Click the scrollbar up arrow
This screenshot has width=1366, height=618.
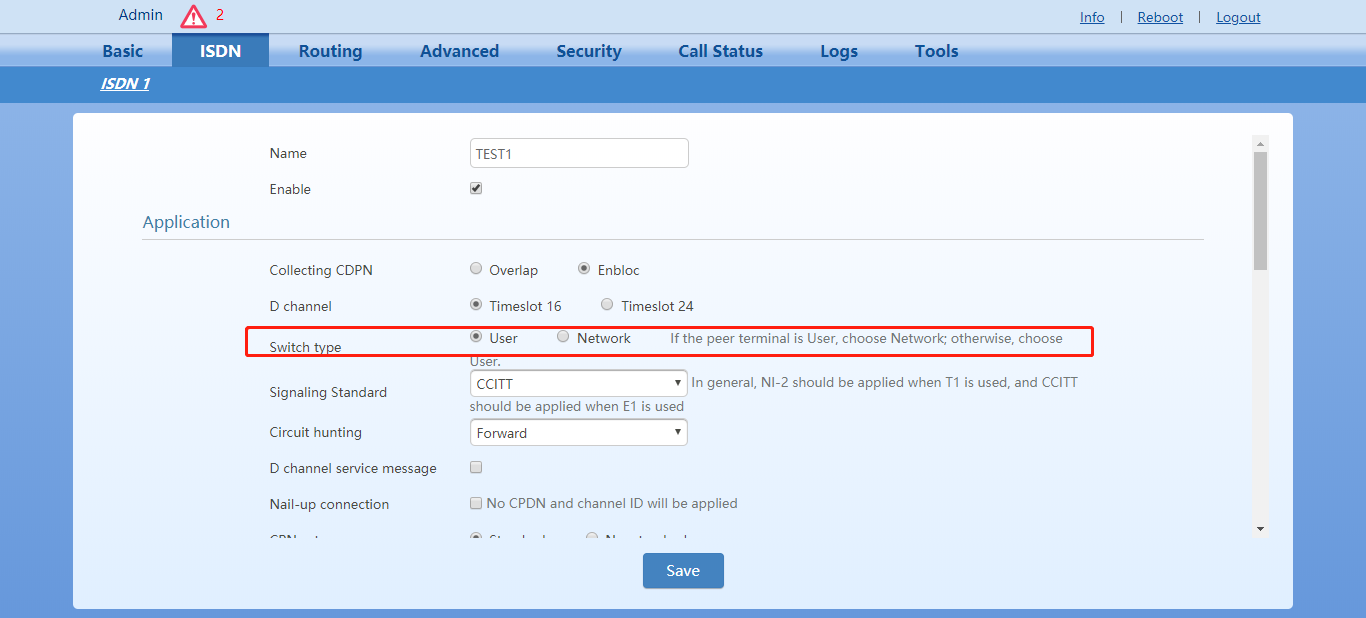(1260, 144)
